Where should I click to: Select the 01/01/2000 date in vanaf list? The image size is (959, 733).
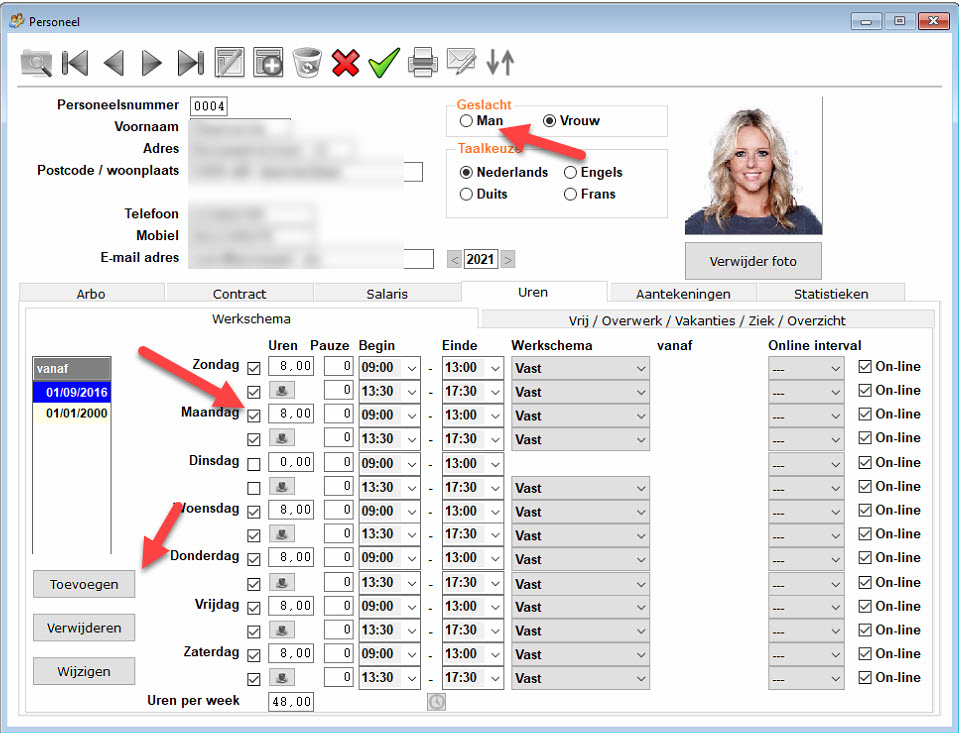coord(77,413)
